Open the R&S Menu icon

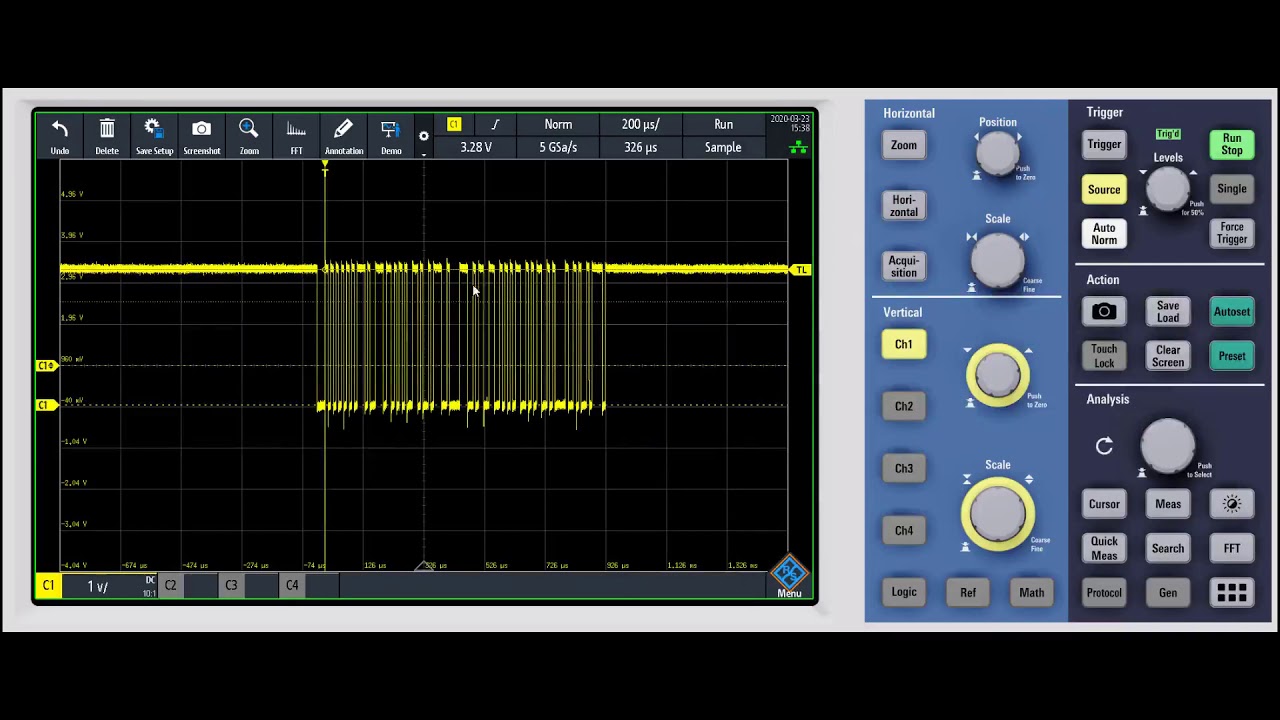[x=789, y=573]
